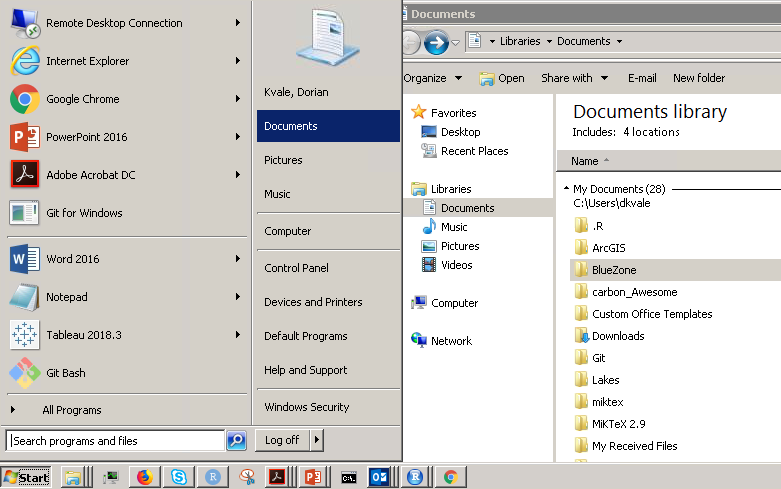Expand Google Chrome jump list arrow
The width and height of the screenshot is (781, 489).
pos(238,99)
